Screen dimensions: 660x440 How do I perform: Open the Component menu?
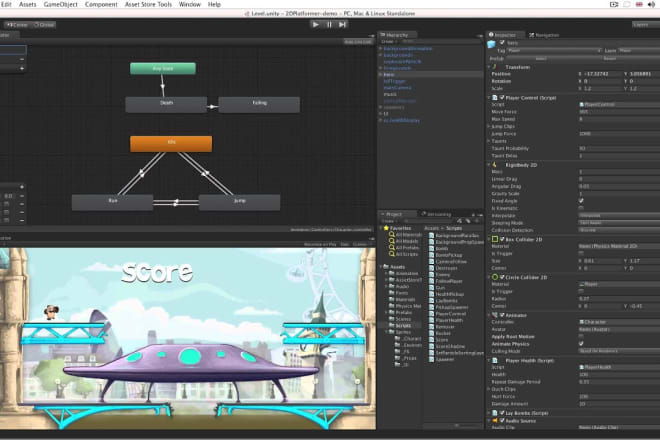pos(101,4)
